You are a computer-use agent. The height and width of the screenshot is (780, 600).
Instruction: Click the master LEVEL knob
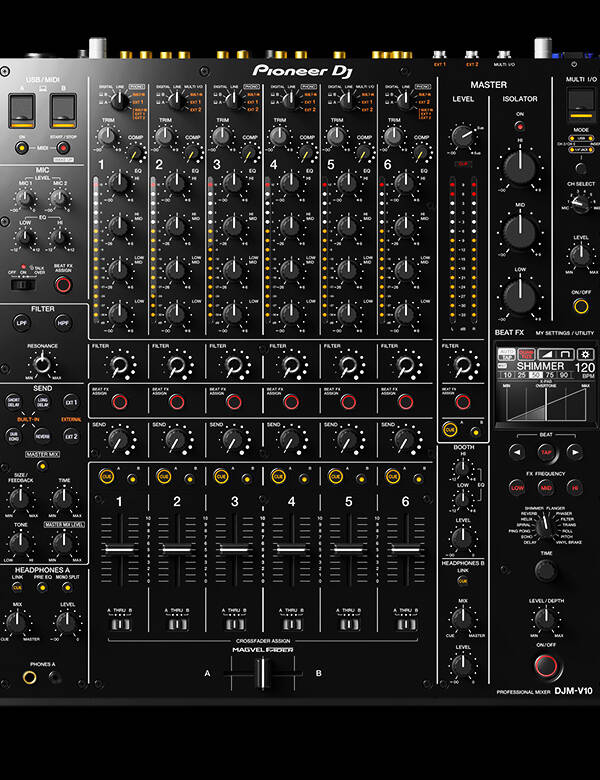click(x=463, y=135)
